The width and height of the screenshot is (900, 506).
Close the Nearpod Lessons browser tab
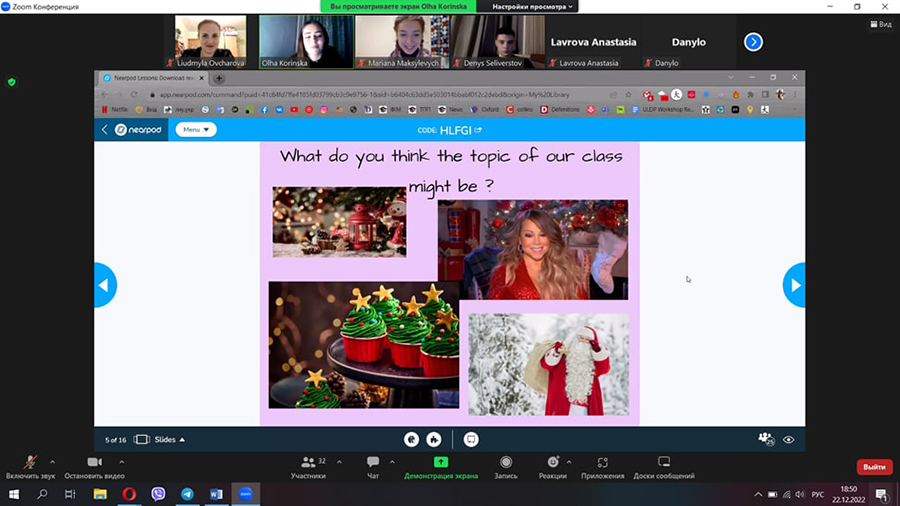click(x=201, y=78)
